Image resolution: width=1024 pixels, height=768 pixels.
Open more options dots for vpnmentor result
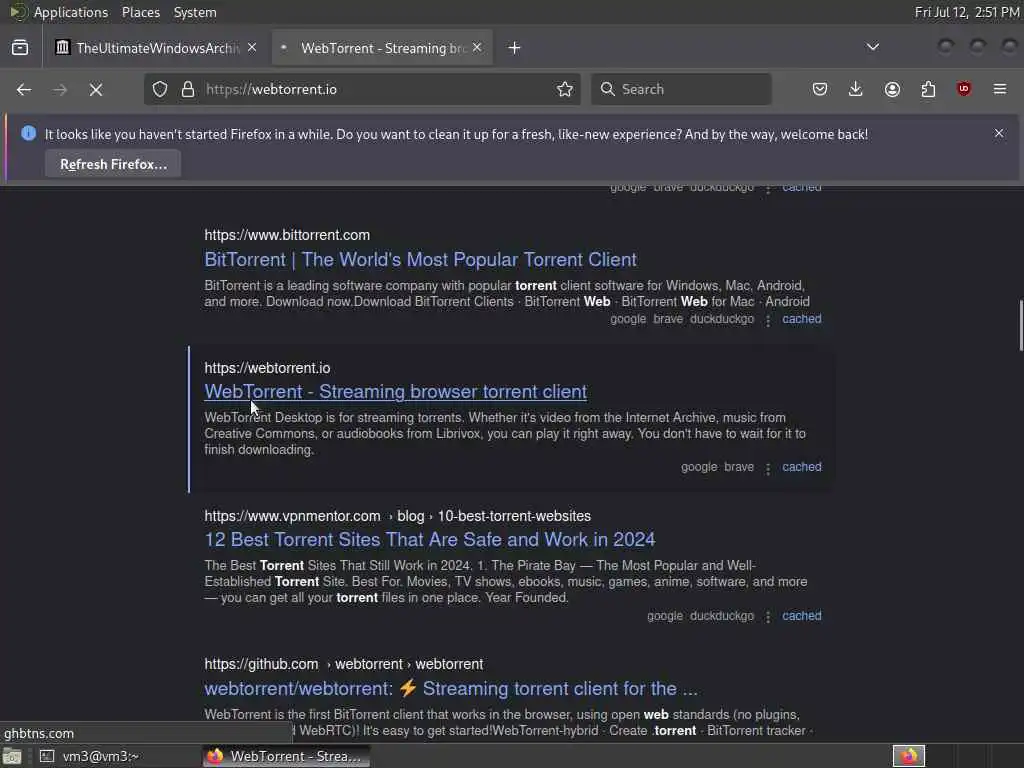pos(768,616)
